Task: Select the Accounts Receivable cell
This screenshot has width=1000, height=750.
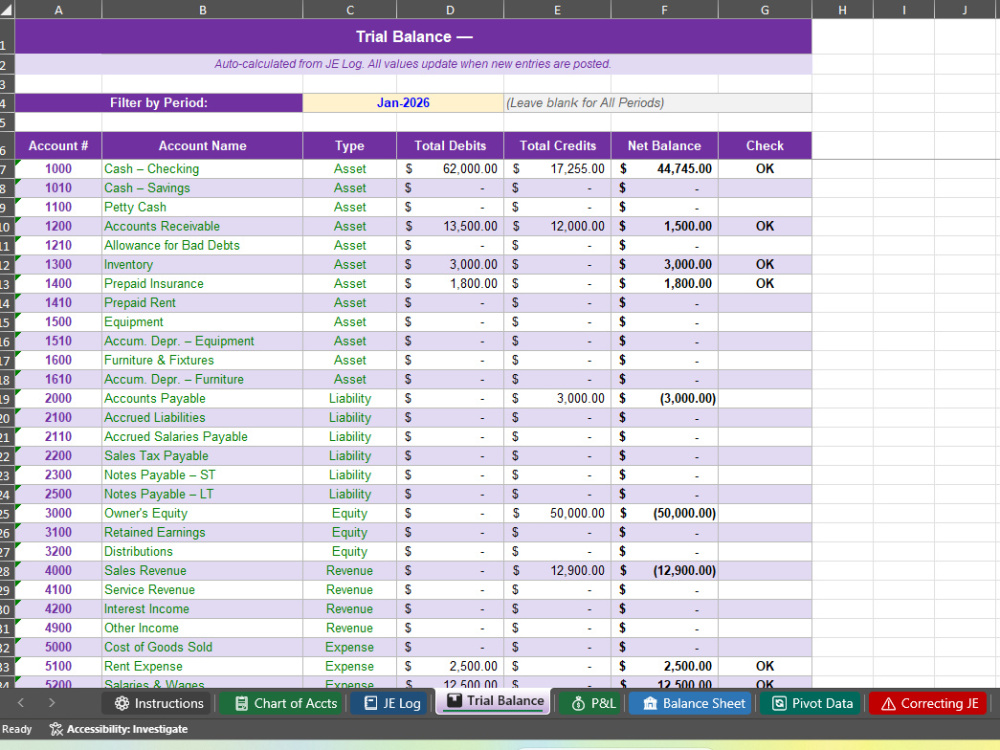Action: click(202, 226)
